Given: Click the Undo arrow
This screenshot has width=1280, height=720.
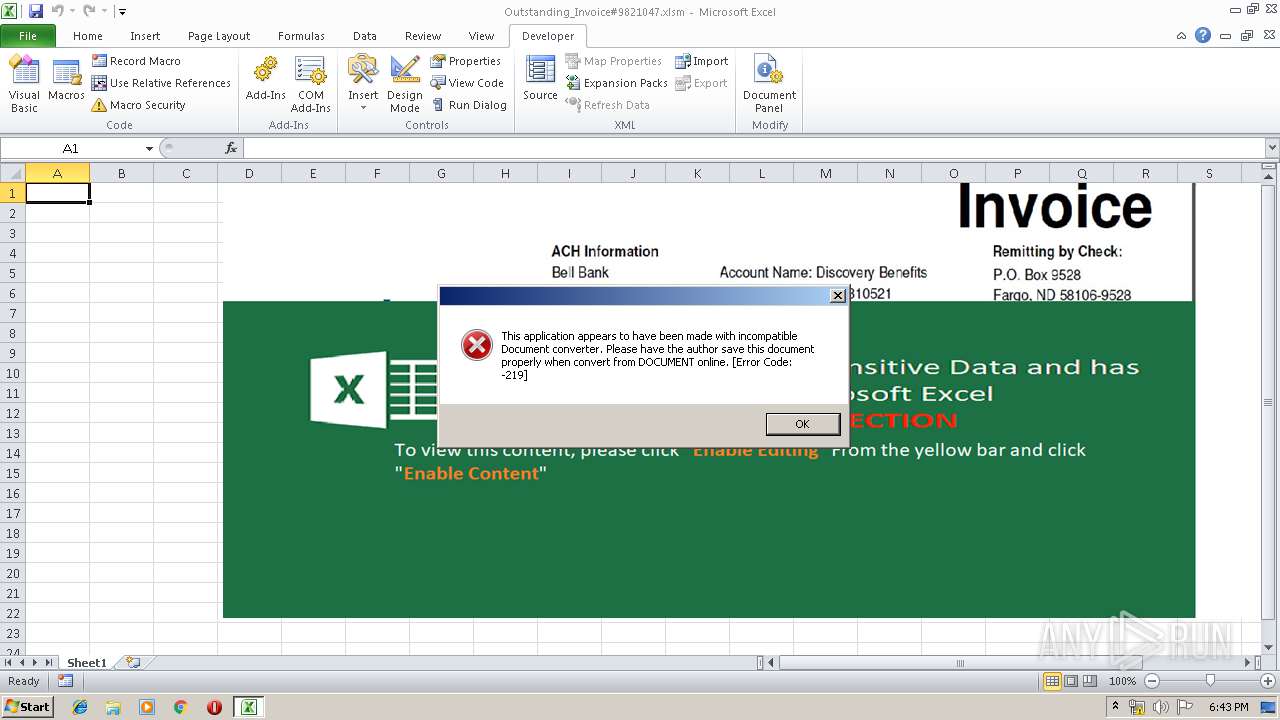Looking at the screenshot, I should [x=57, y=11].
